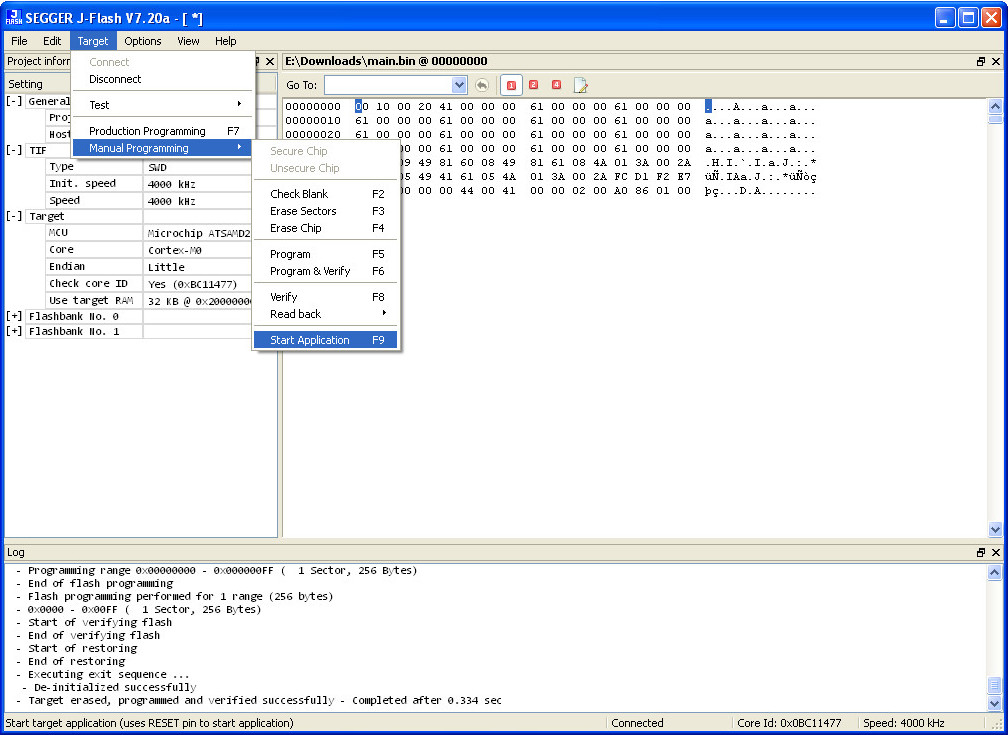Click Log scrollbar up arrow
The image size is (1008, 735).
994,572
